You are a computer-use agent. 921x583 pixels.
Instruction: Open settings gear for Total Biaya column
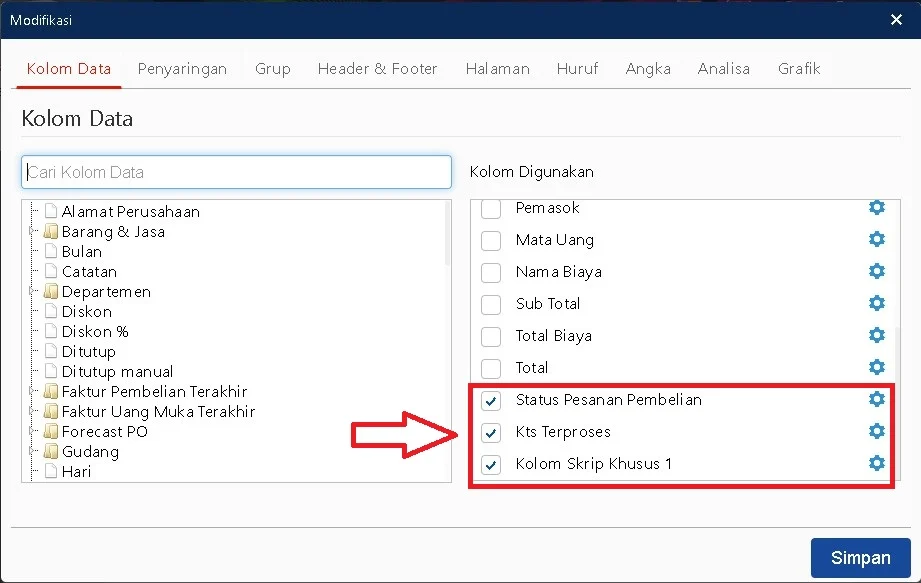[876, 335]
